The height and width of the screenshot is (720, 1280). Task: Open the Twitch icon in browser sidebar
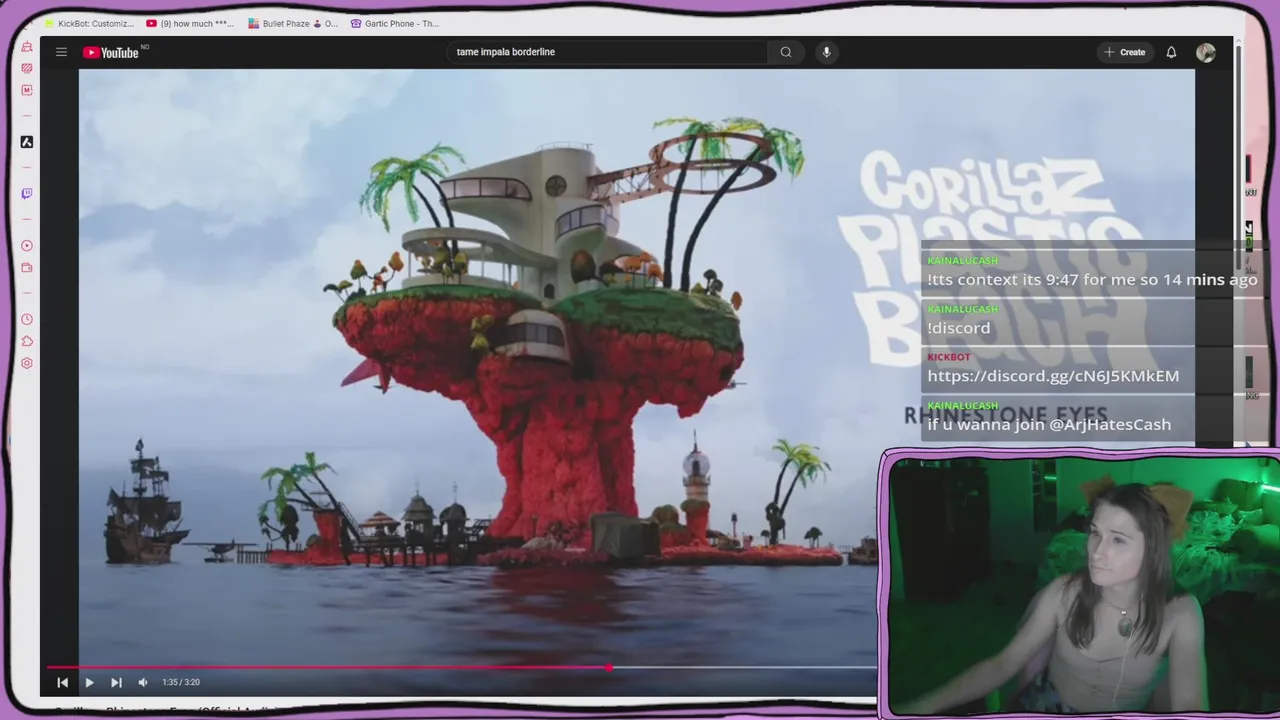[27, 193]
